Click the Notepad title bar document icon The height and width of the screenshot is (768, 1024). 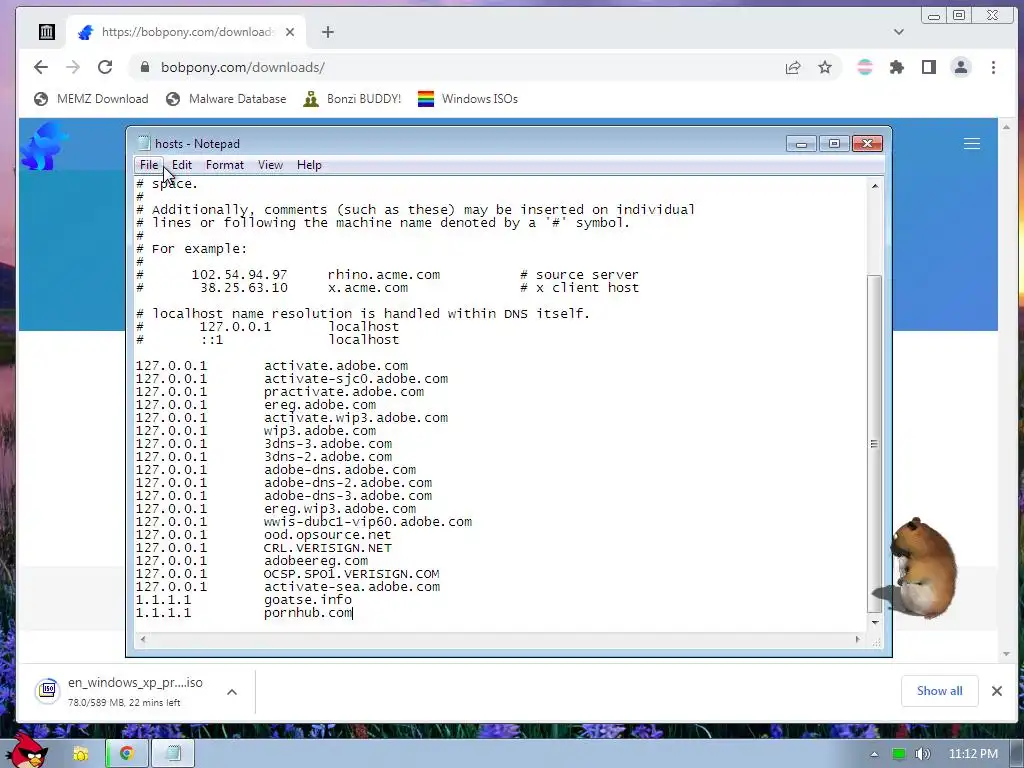(x=144, y=144)
